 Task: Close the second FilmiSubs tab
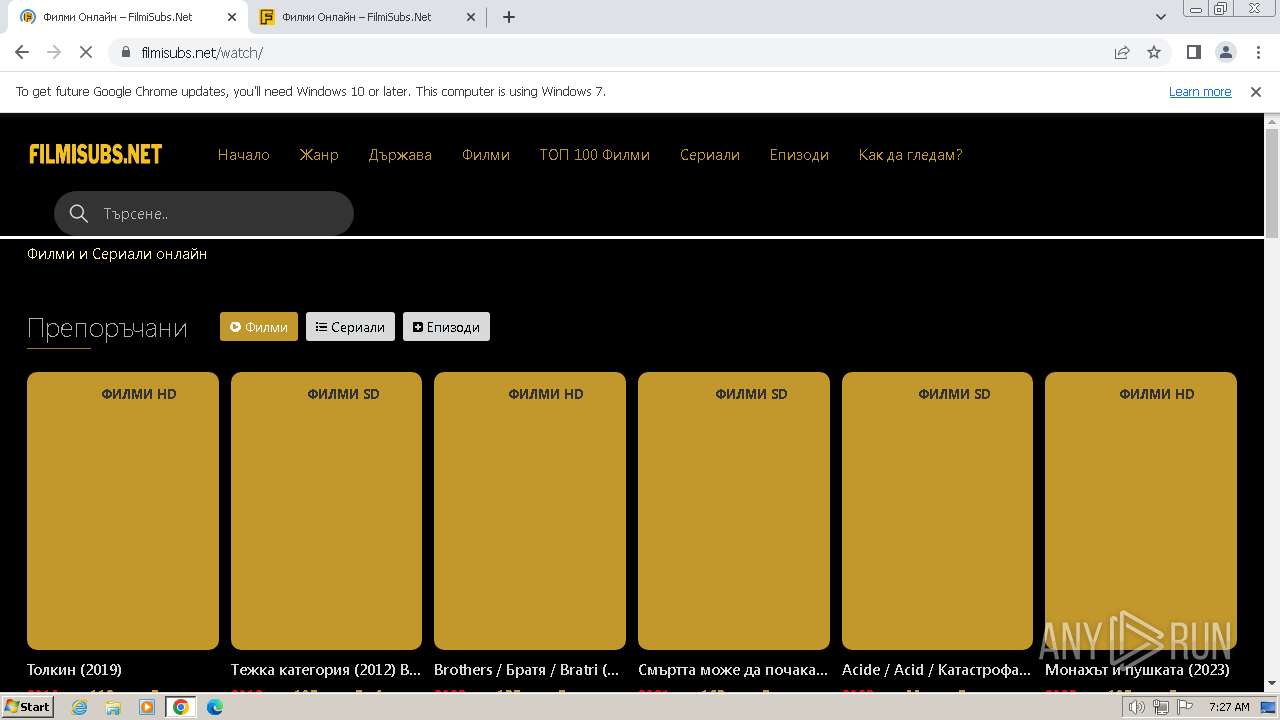(471, 17)
